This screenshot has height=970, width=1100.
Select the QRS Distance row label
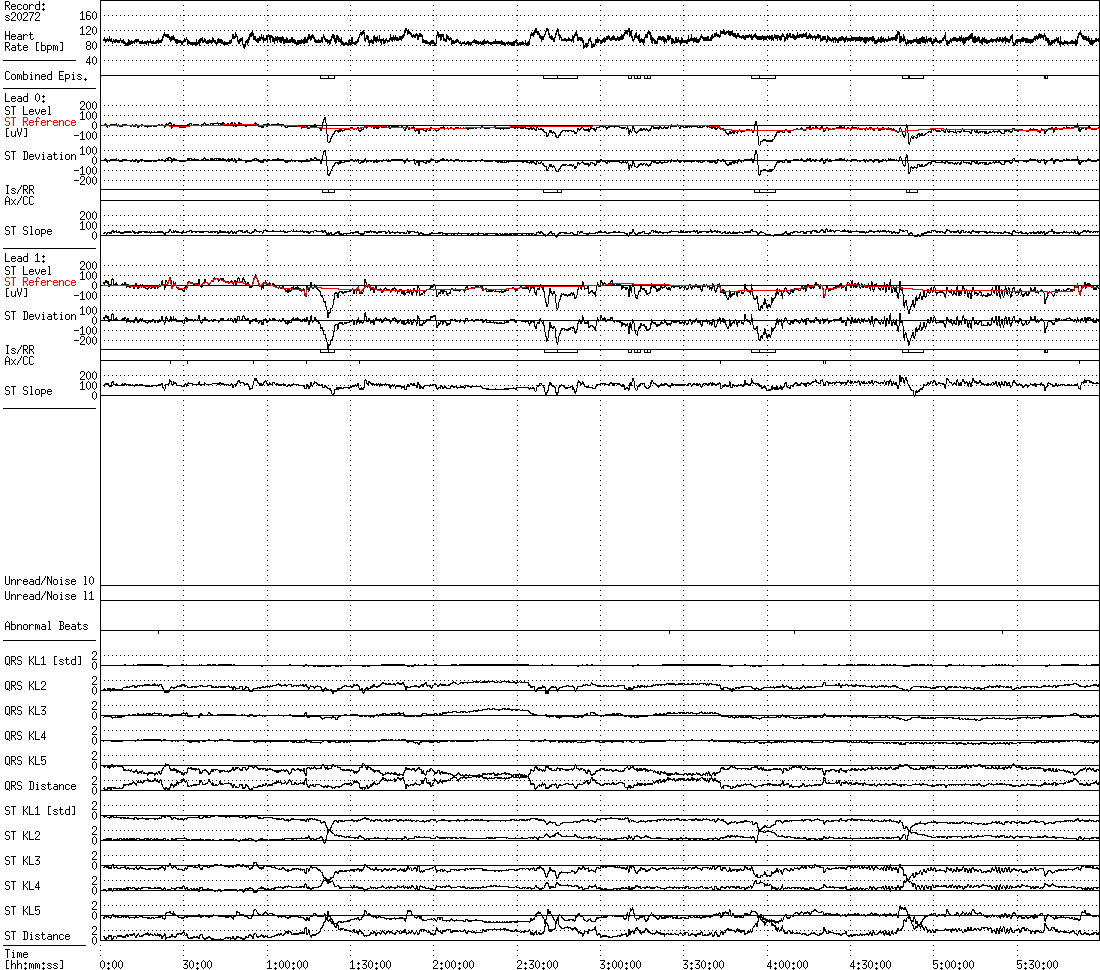tap(38, 786)
